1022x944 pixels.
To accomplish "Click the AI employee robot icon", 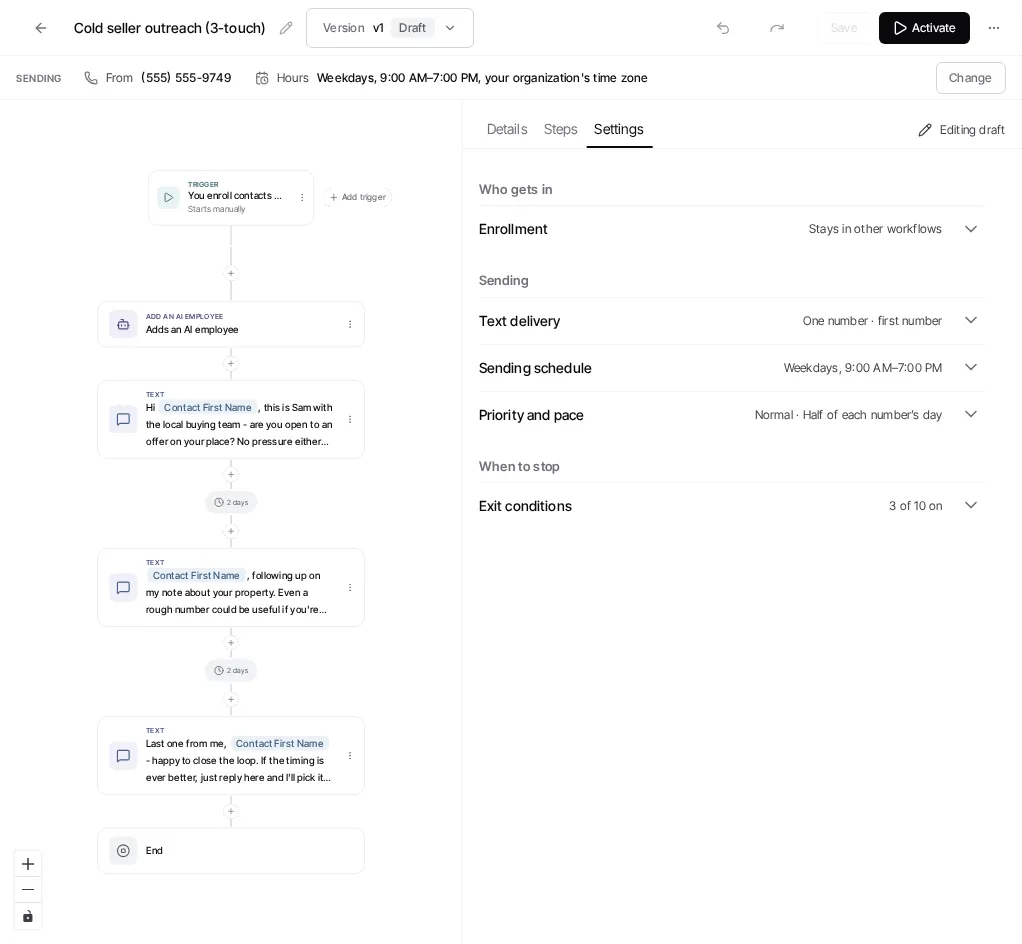I will click(x=123, y=324).
